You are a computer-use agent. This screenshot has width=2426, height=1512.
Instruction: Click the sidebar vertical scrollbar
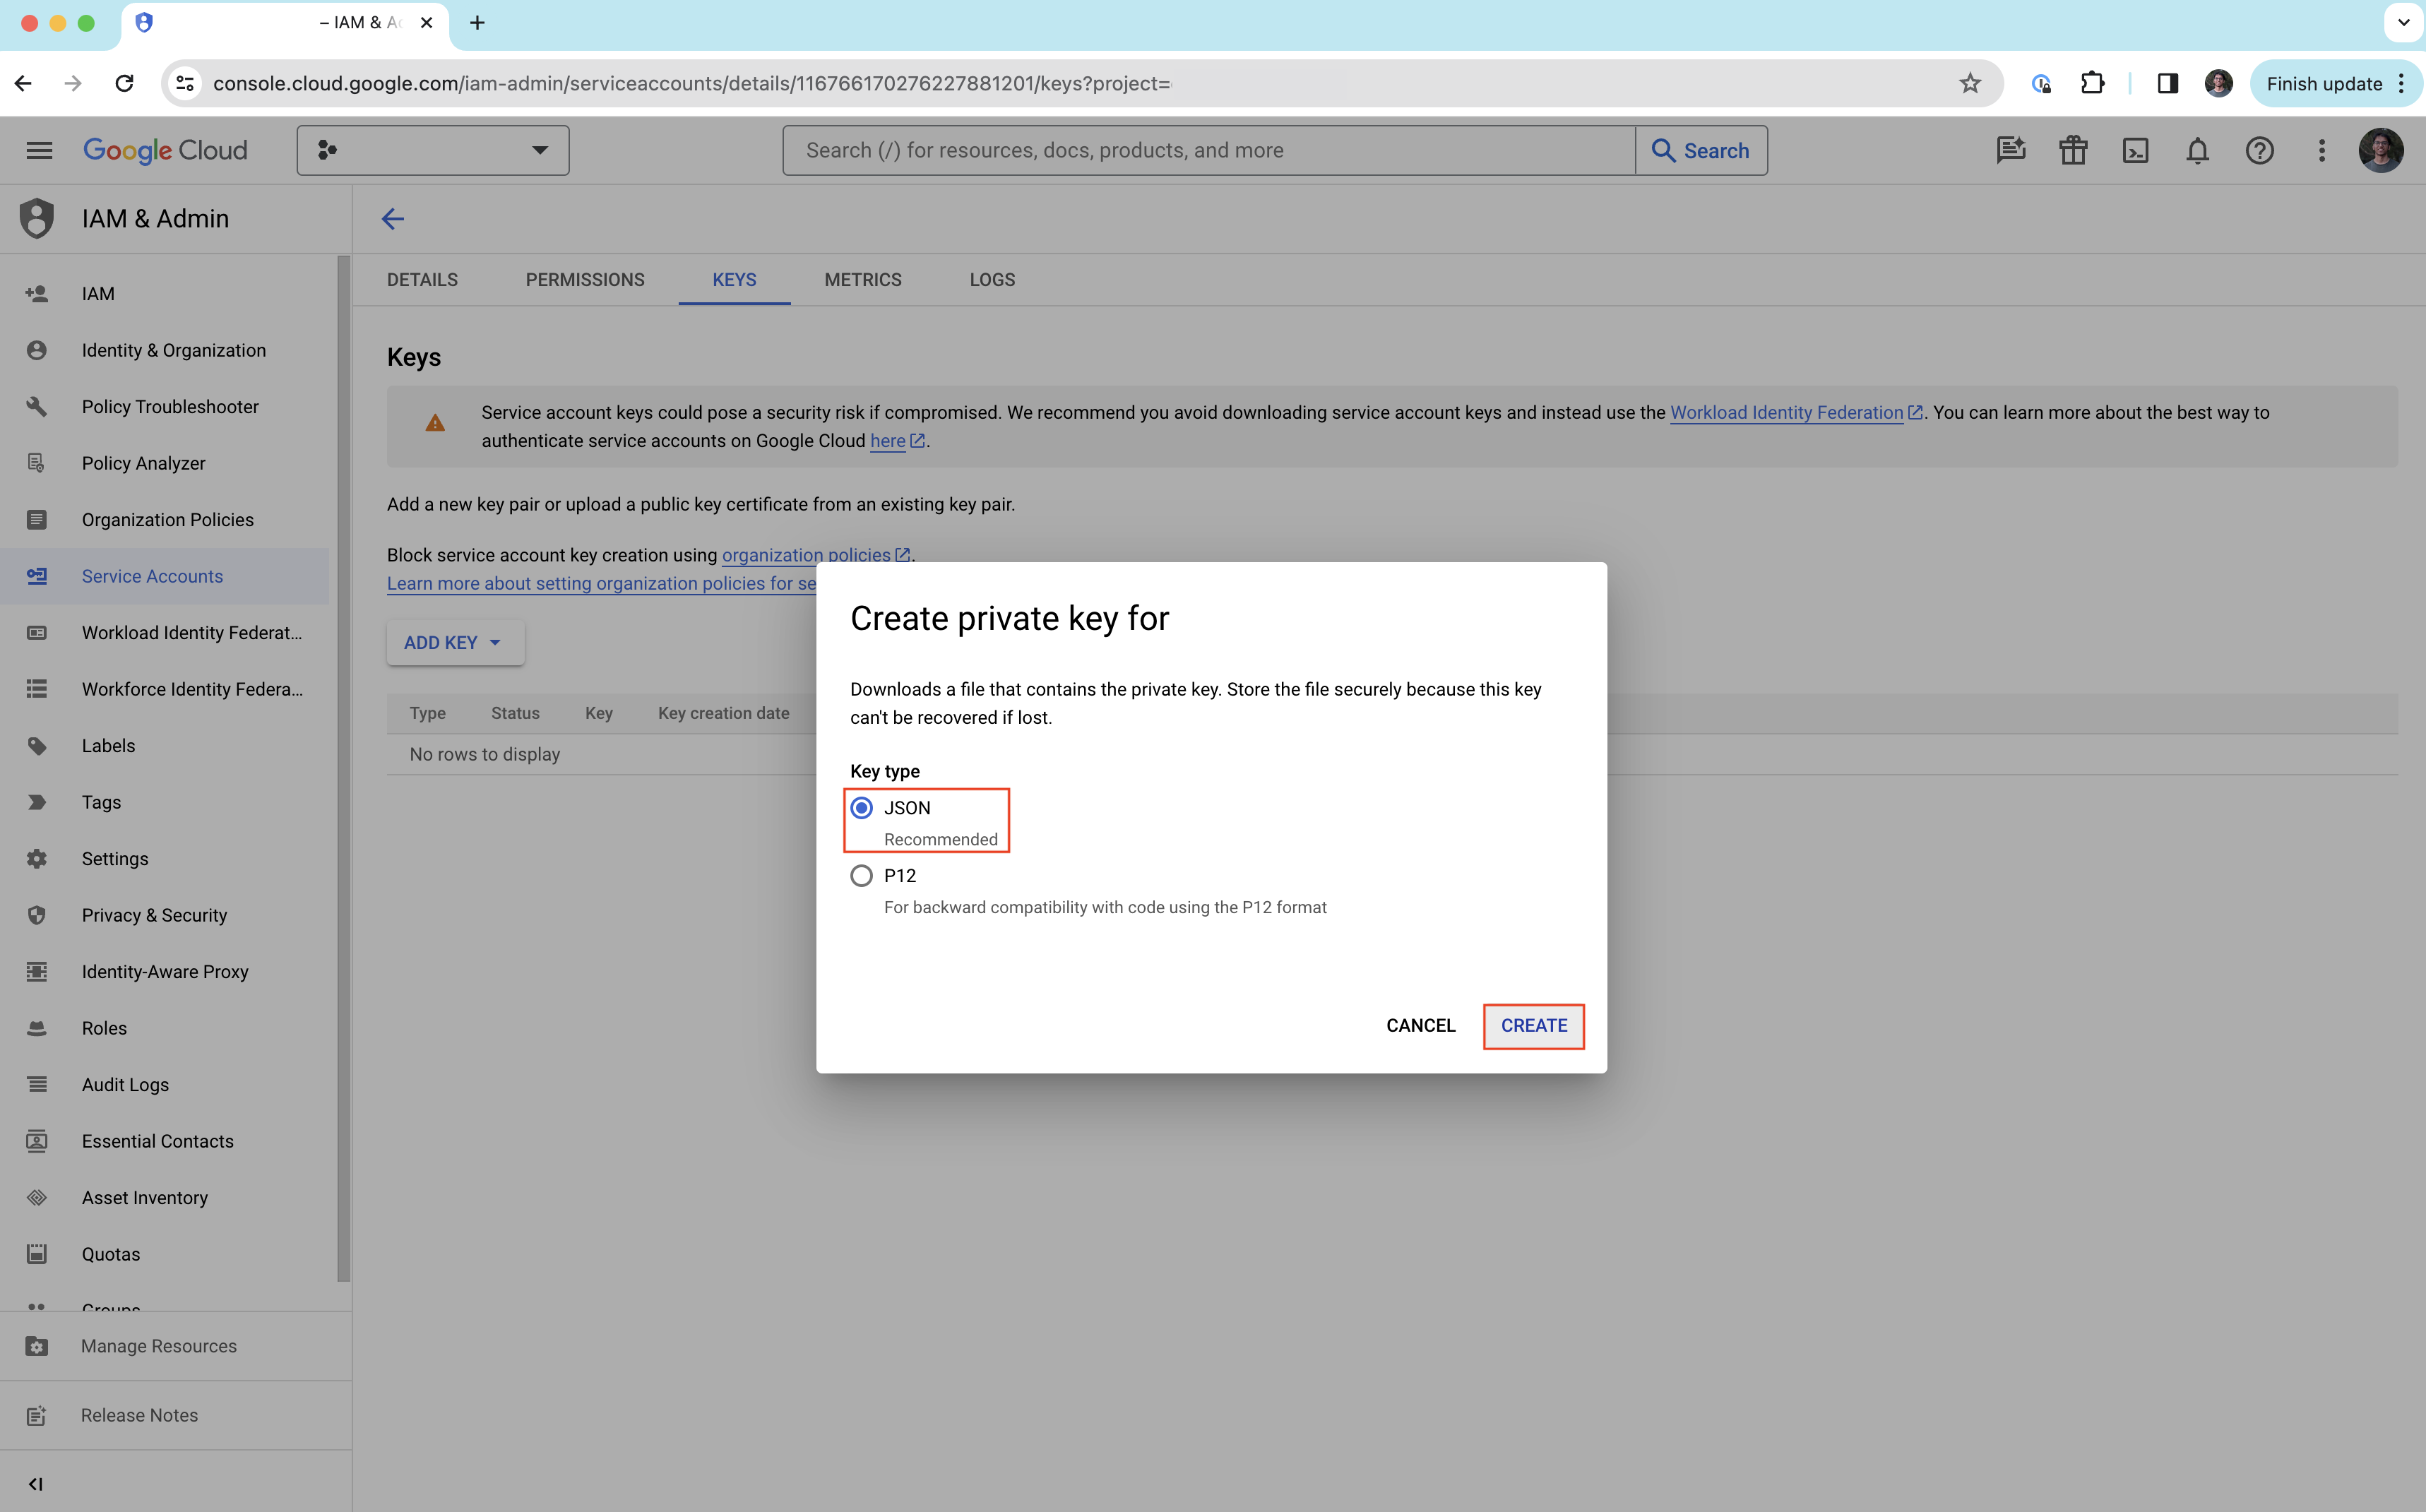click(343, 768)
